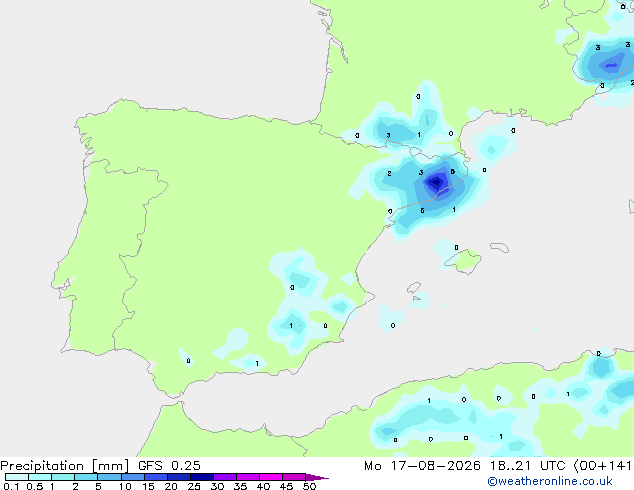Screen dimensions: 634x490
Task: Click the Mallorca island outline on the map
Action: coord(463,262)
